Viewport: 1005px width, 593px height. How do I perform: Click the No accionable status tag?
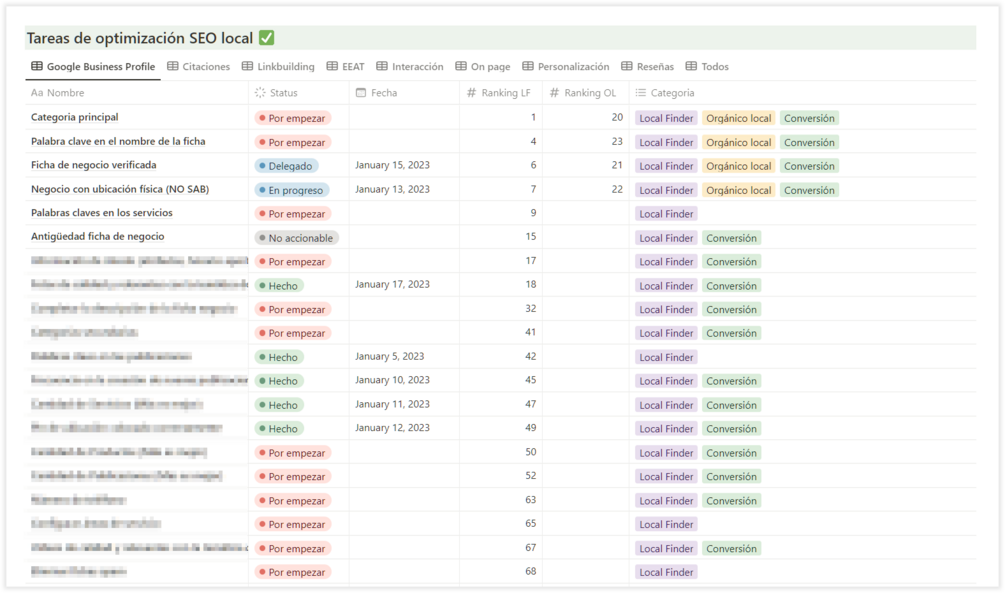tap(297, 238)
